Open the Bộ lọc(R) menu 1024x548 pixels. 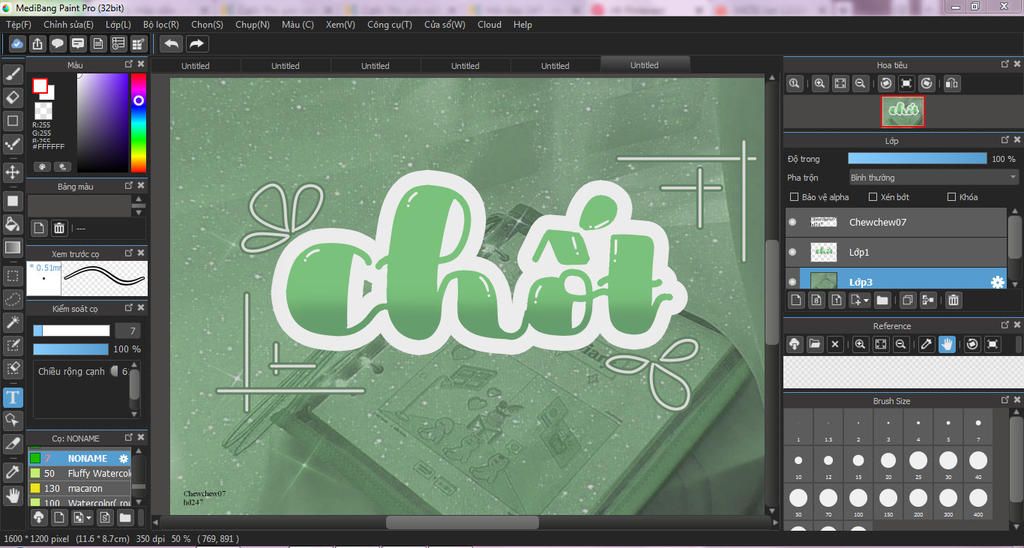161,24
